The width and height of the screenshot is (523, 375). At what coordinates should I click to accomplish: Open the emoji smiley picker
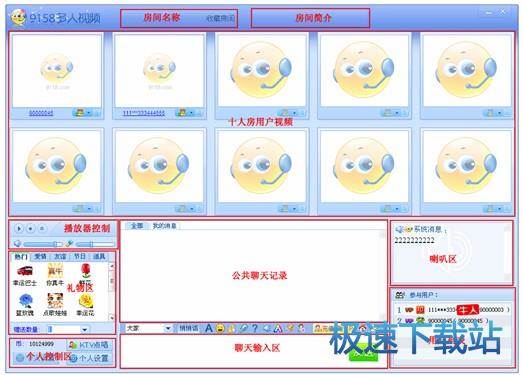point(220,329)
